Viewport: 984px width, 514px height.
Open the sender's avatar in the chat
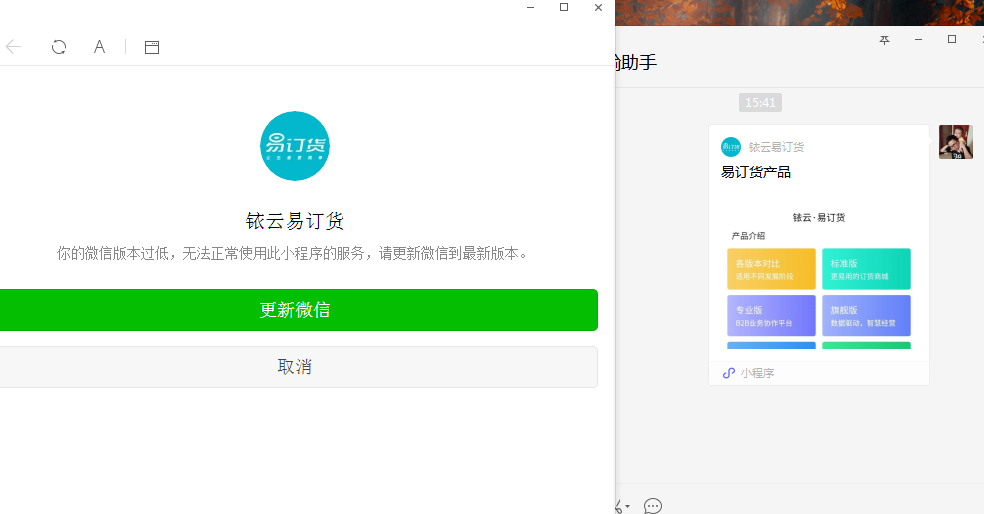pyautogui.click(x=956, y=142)
